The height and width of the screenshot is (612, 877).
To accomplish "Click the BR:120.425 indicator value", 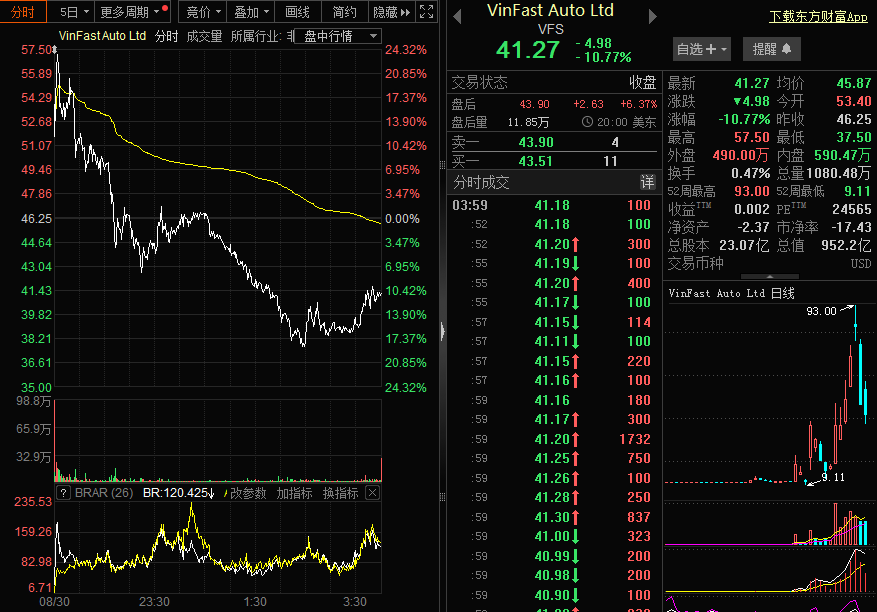I will [178, 493].
